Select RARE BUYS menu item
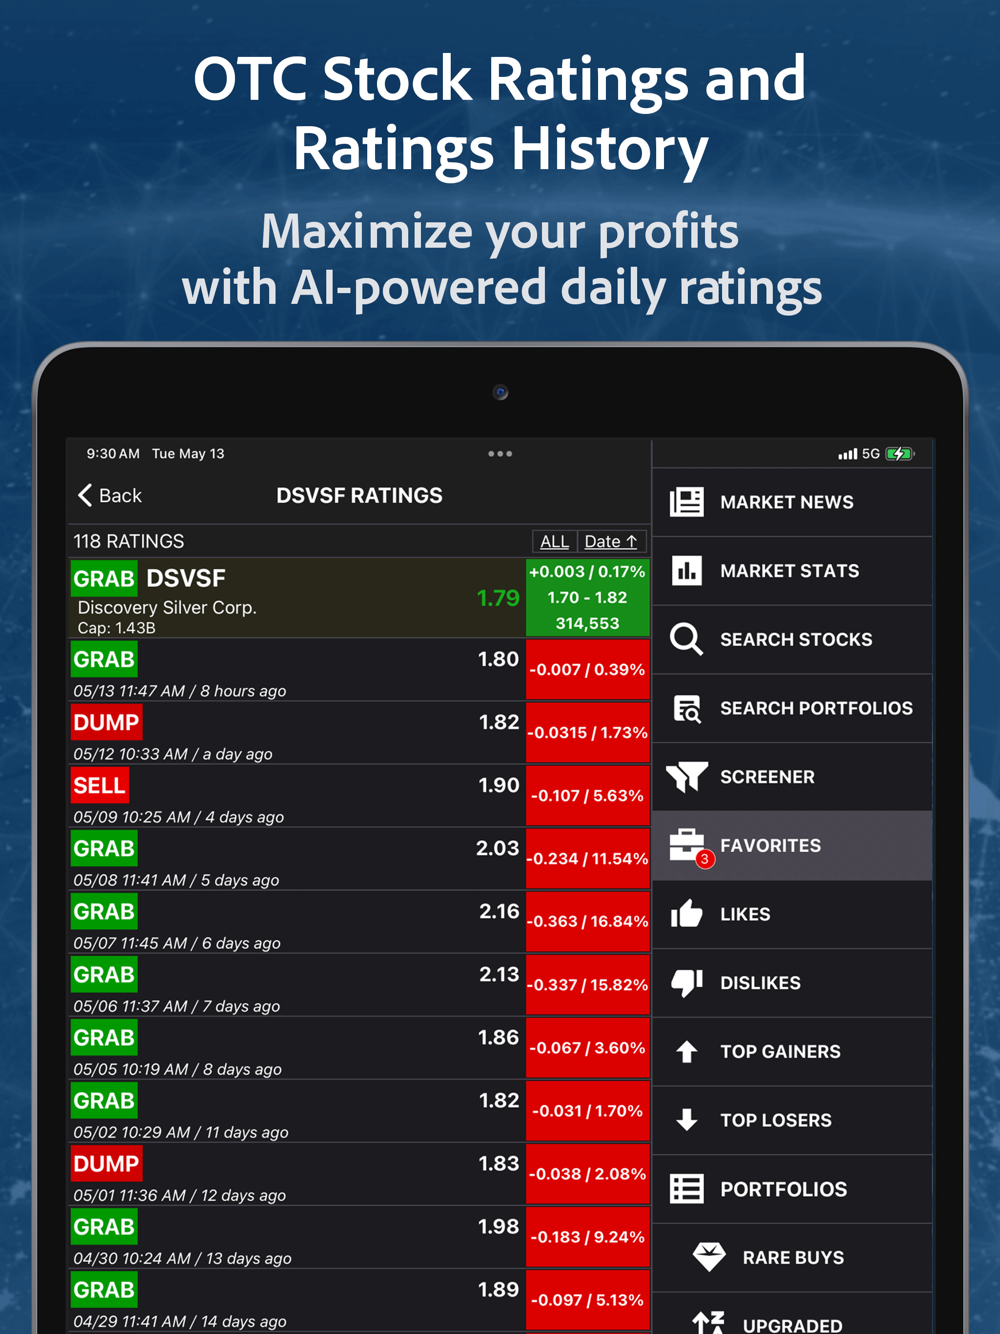The height and width of the screenshot is (1334, 1000). click(792, 1257)
